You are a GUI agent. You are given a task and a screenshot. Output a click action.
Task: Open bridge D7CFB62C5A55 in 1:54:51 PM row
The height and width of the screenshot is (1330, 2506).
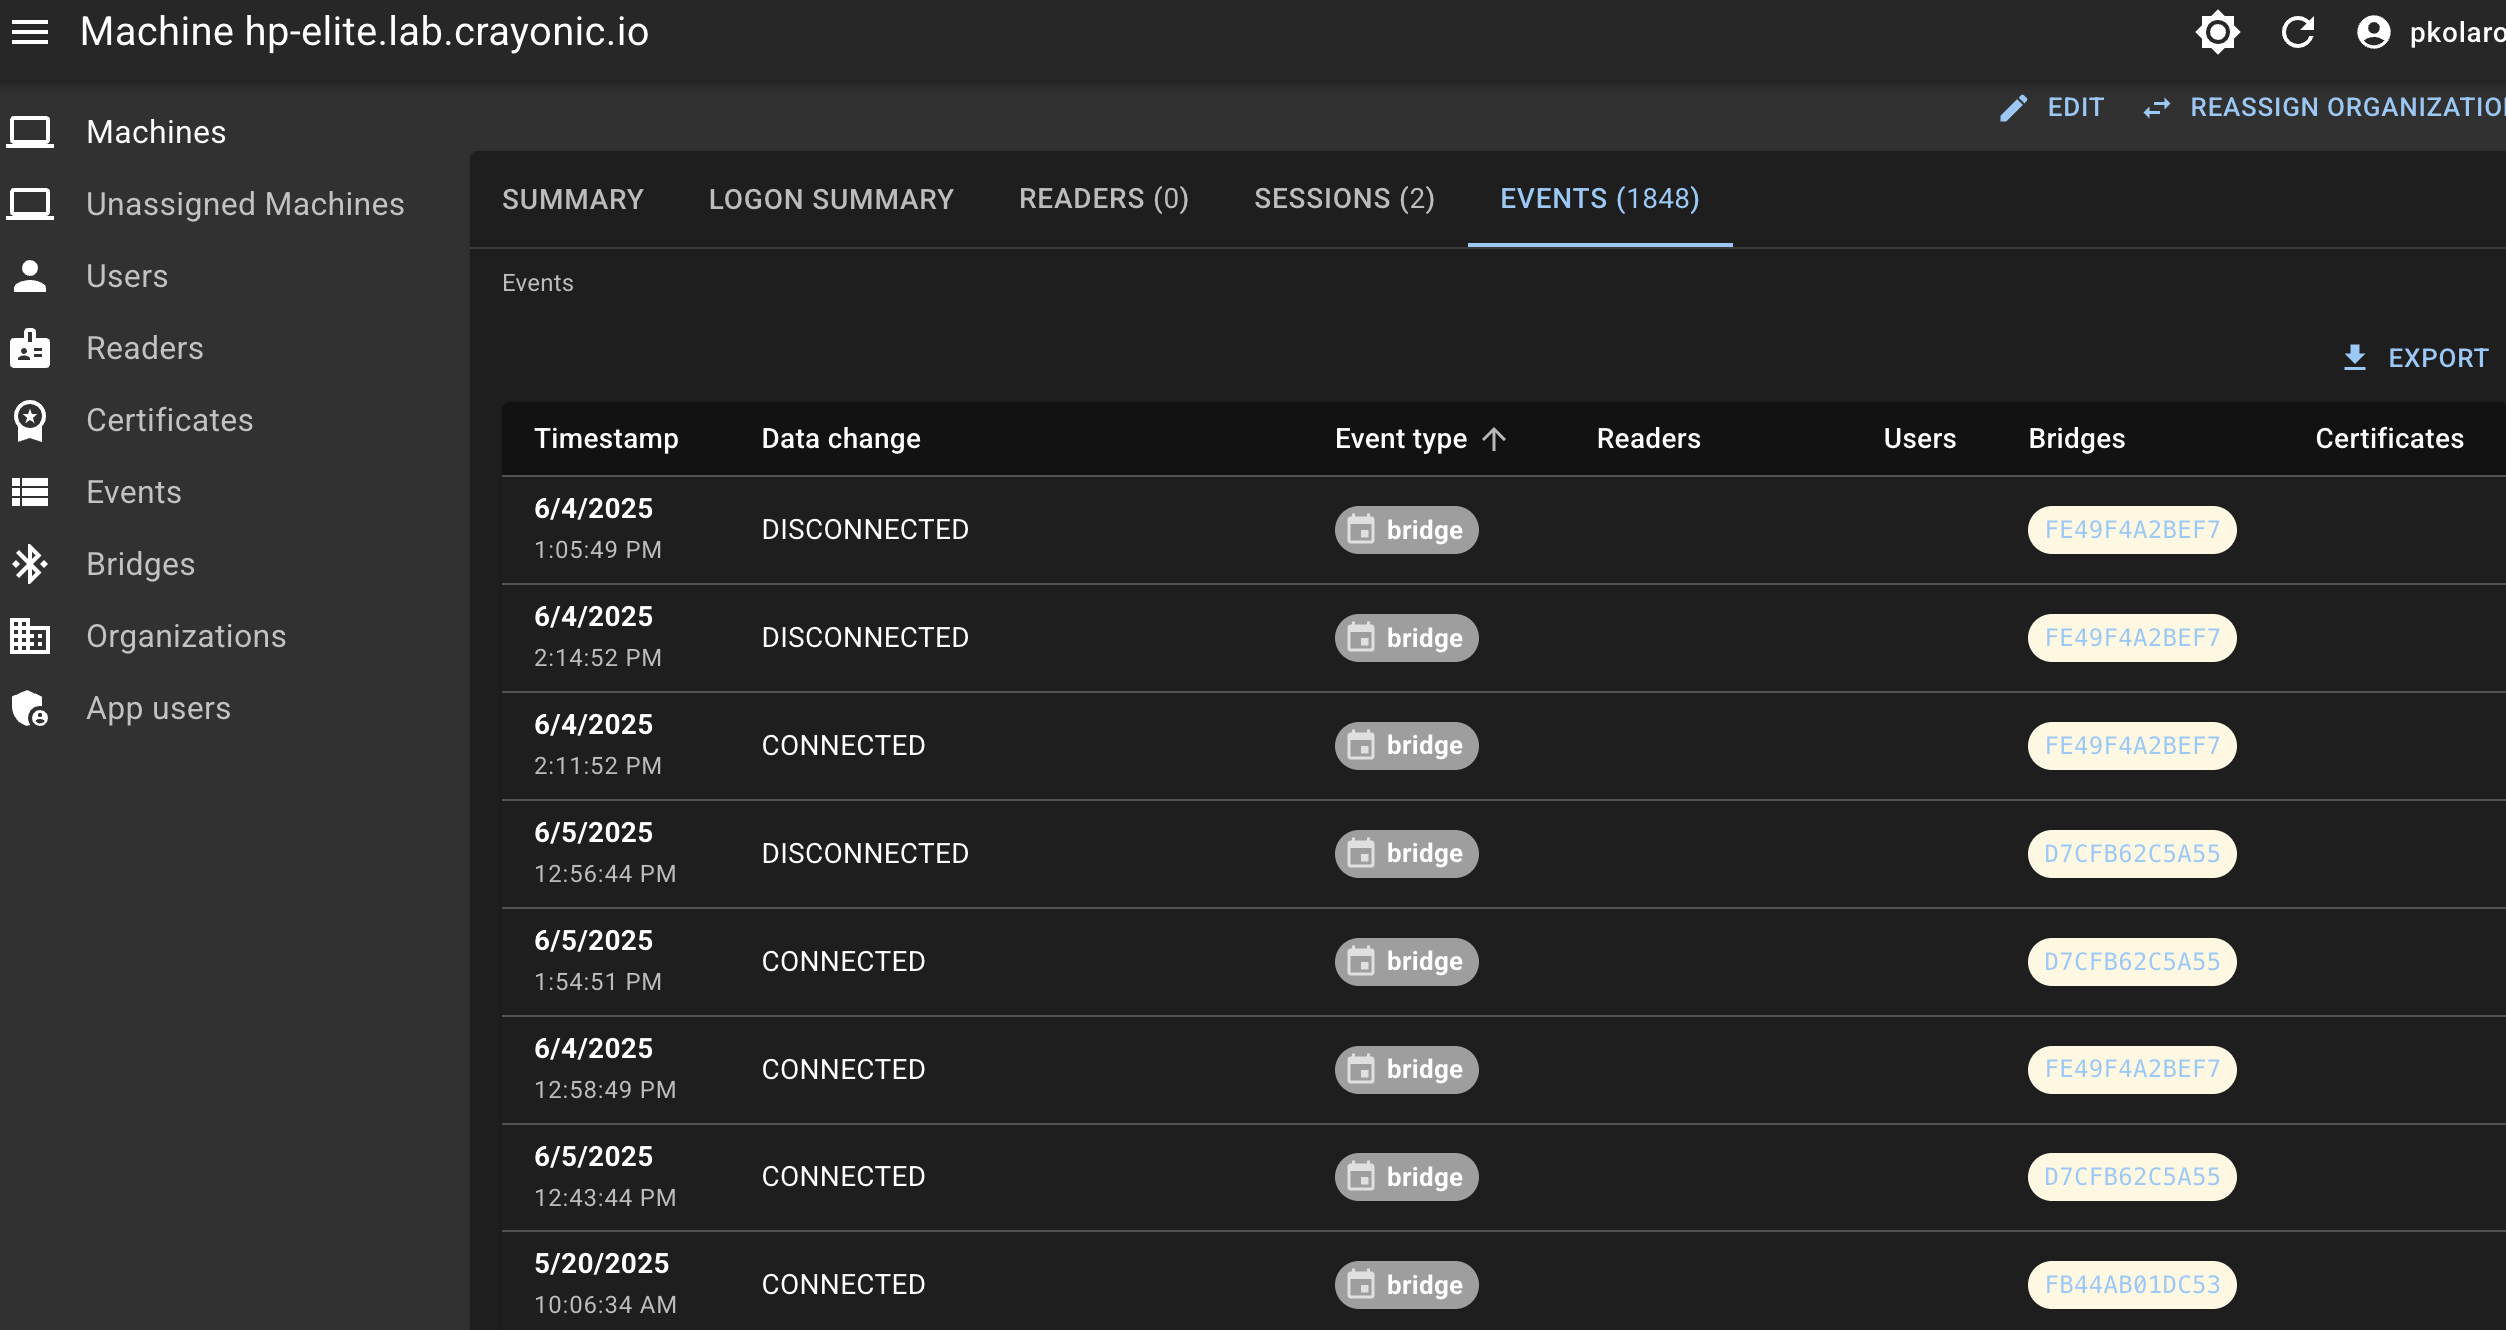click(x=2132, y=962)
